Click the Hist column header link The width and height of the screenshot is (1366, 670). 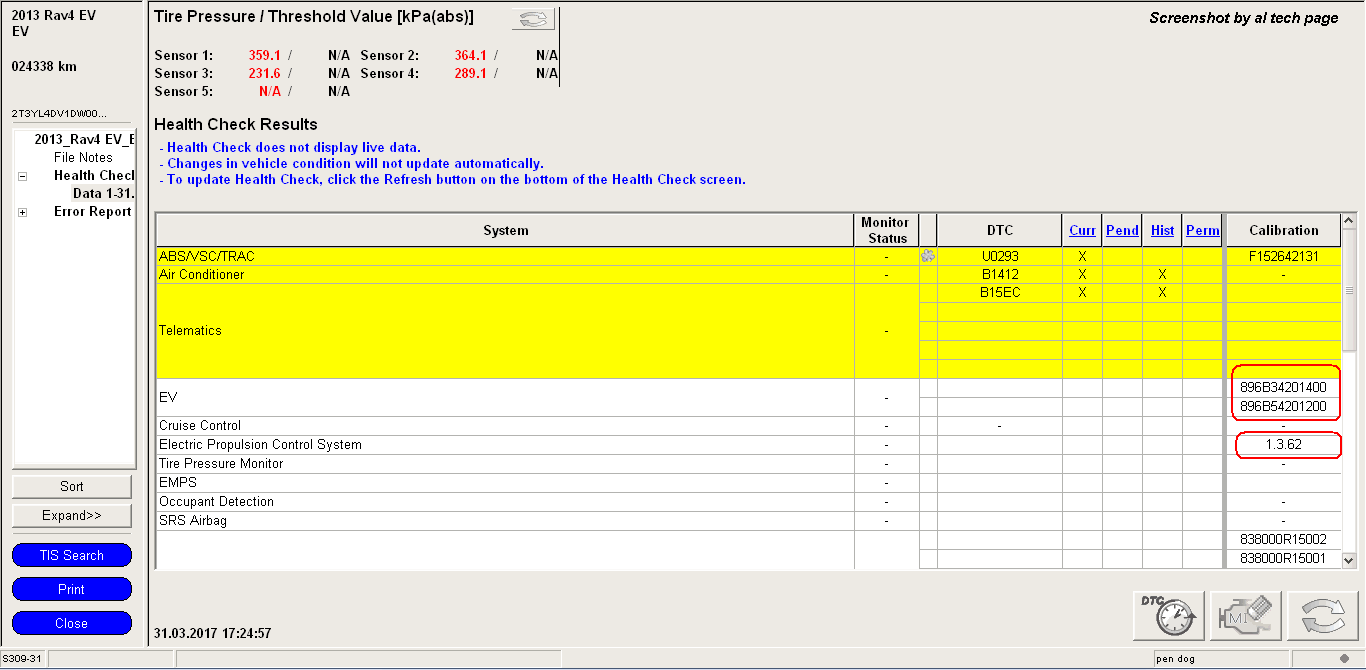click(1162, 230)
